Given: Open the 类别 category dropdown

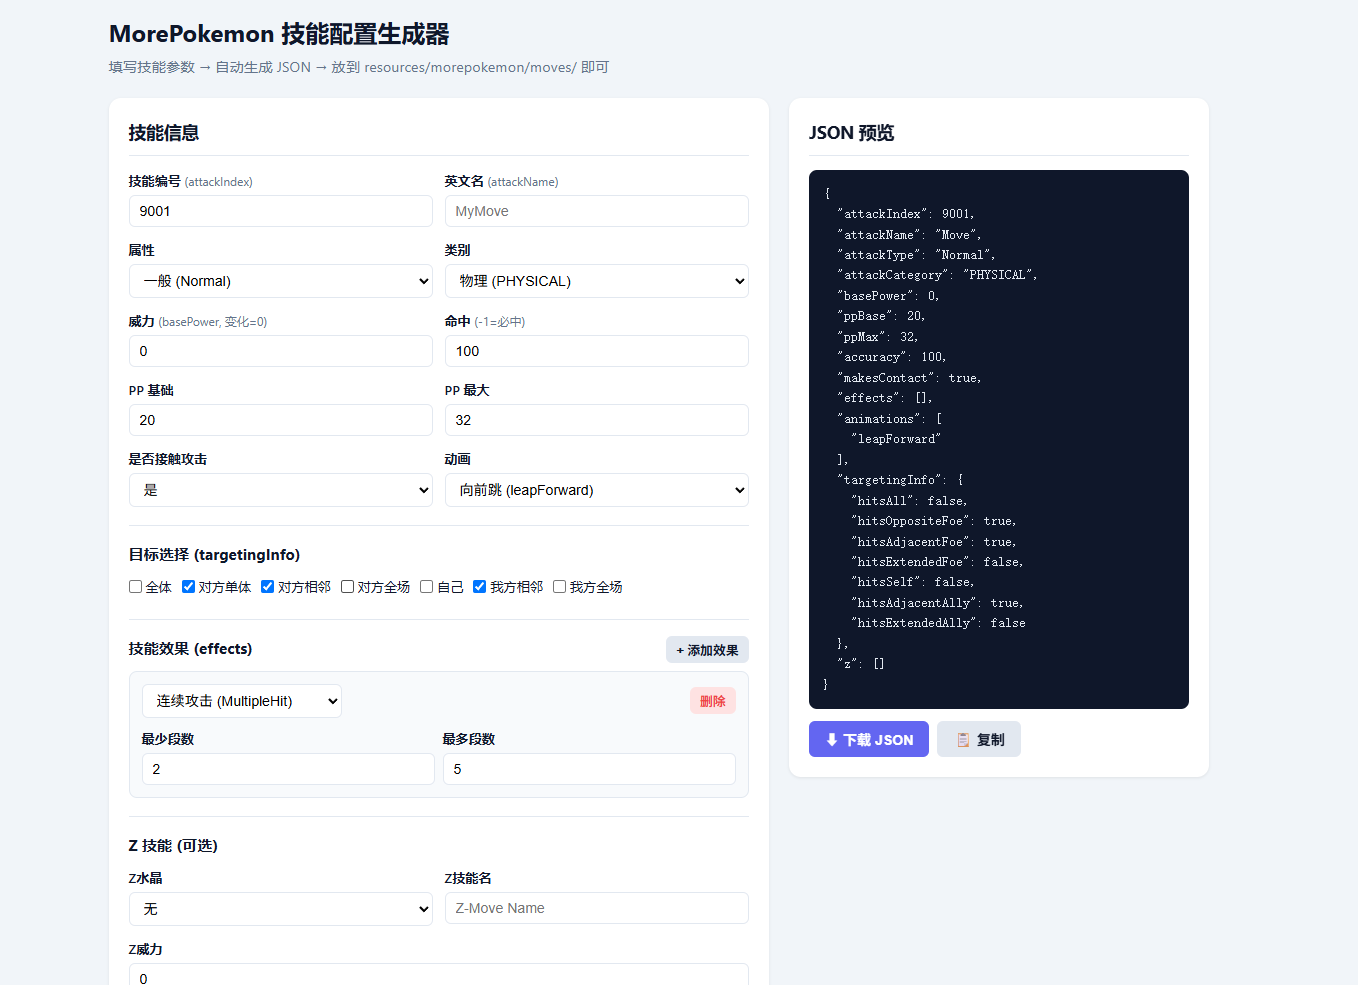Looking at the screenshot, I should point(597,281).
